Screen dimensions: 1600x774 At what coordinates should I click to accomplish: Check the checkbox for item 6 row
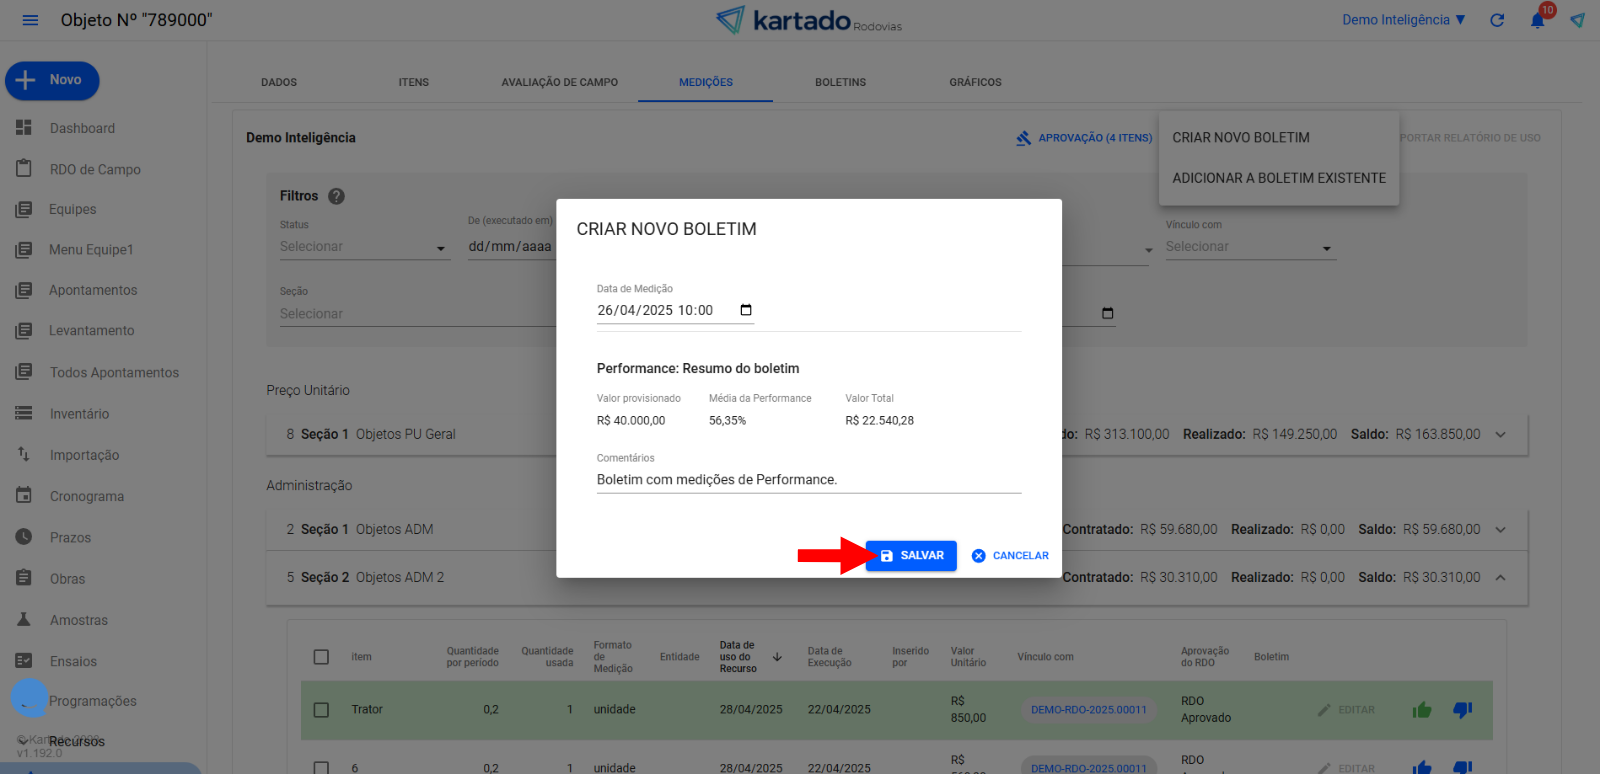[x=321, y=767]
